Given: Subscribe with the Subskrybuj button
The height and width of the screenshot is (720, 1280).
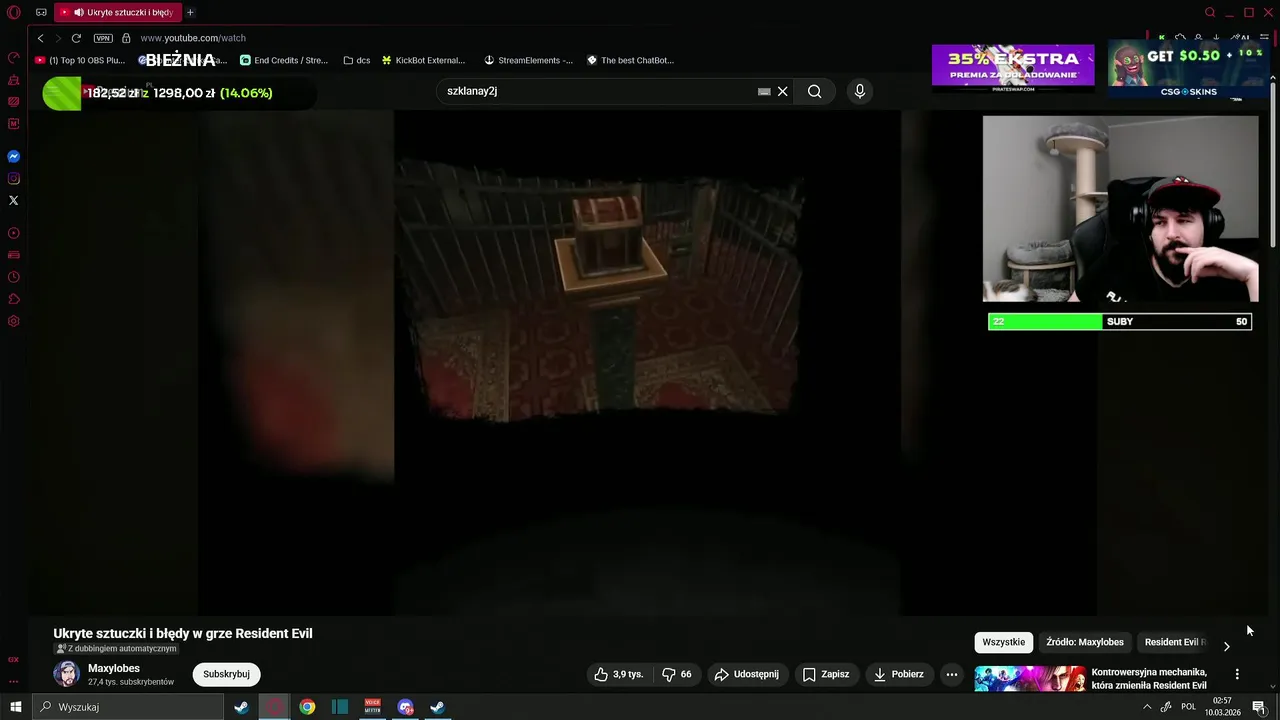Looking at the screenshot, I should 226,674.
